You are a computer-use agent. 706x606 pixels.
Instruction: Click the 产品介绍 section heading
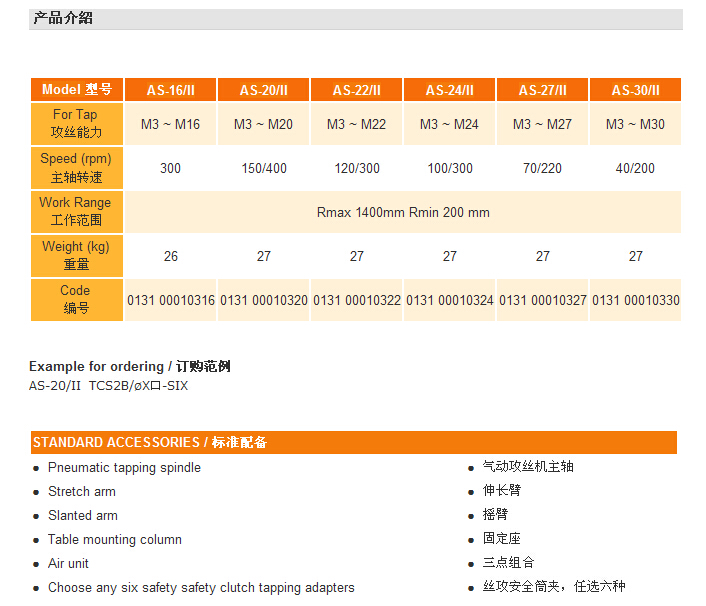pyautogui.click(x=63, y=18)
